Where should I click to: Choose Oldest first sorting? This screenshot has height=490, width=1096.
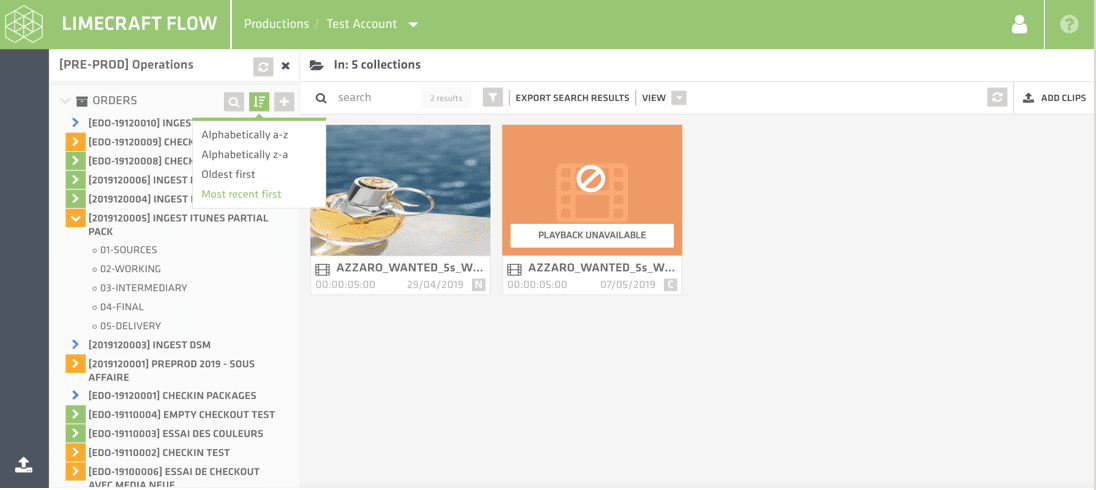coord(229,174)
